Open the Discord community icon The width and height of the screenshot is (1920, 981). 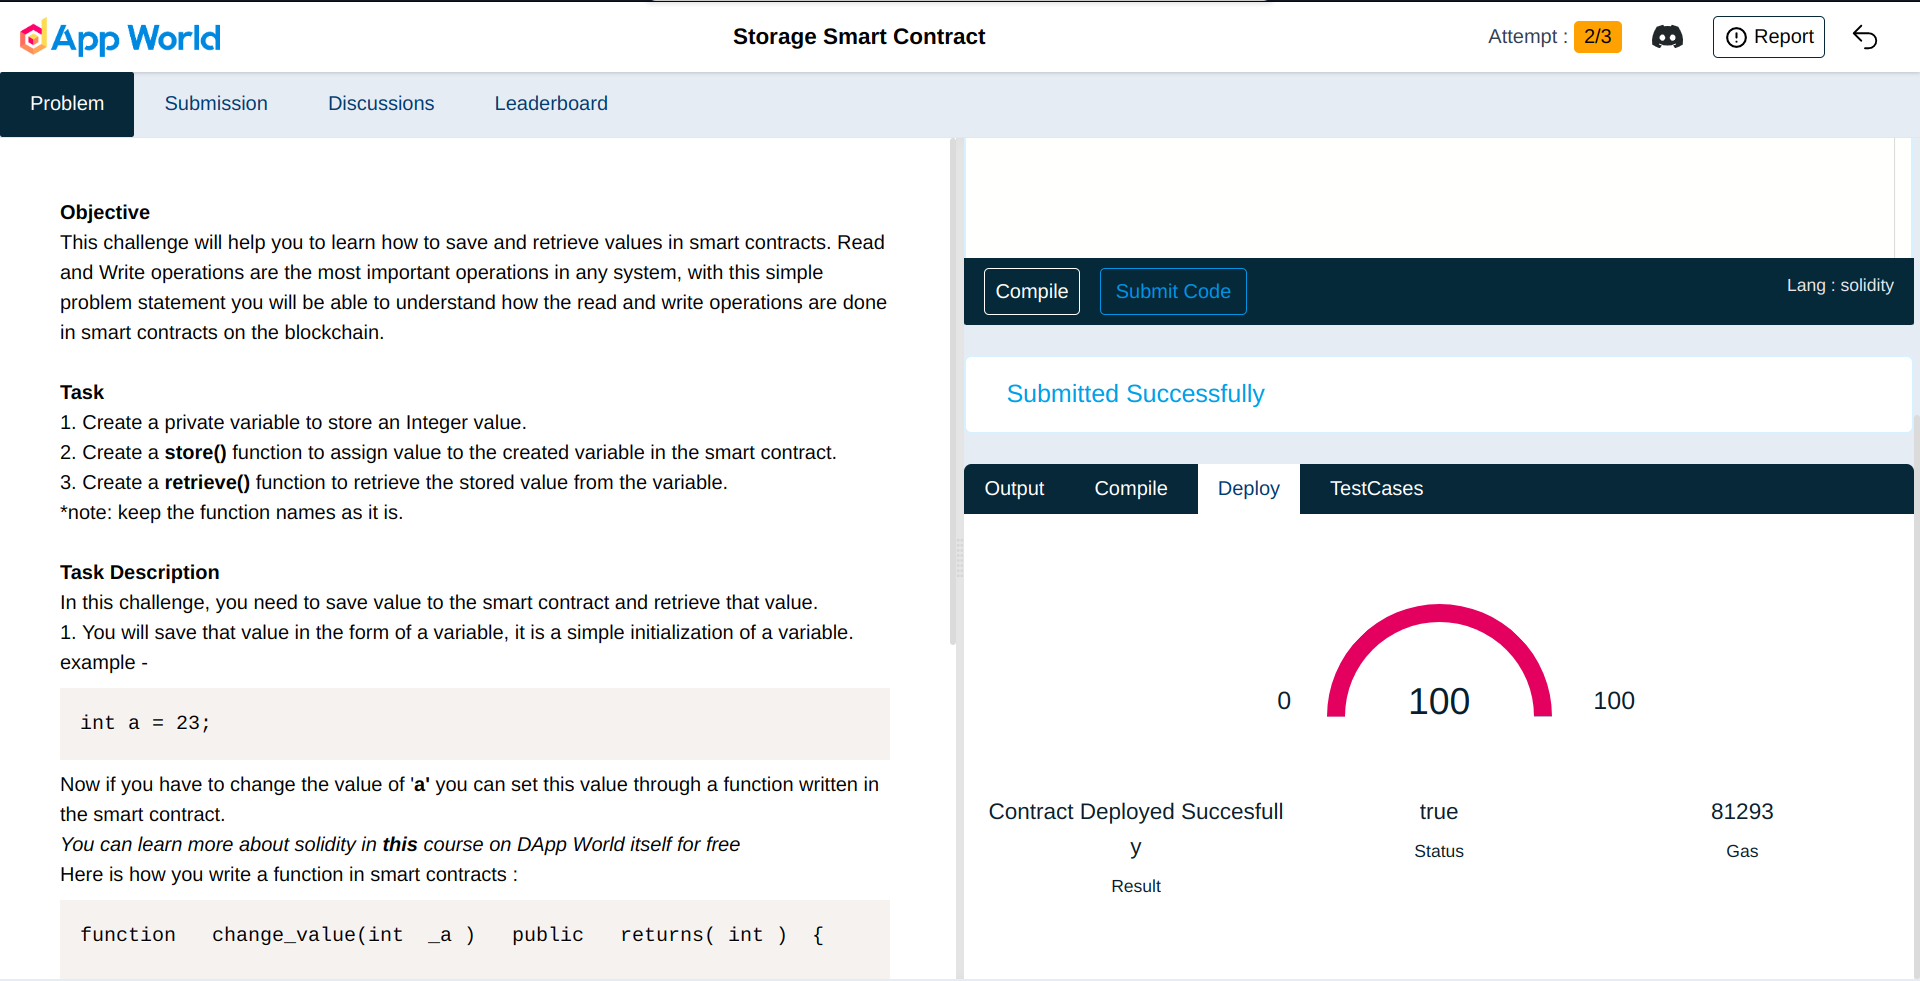click(x=1667, y=37)
